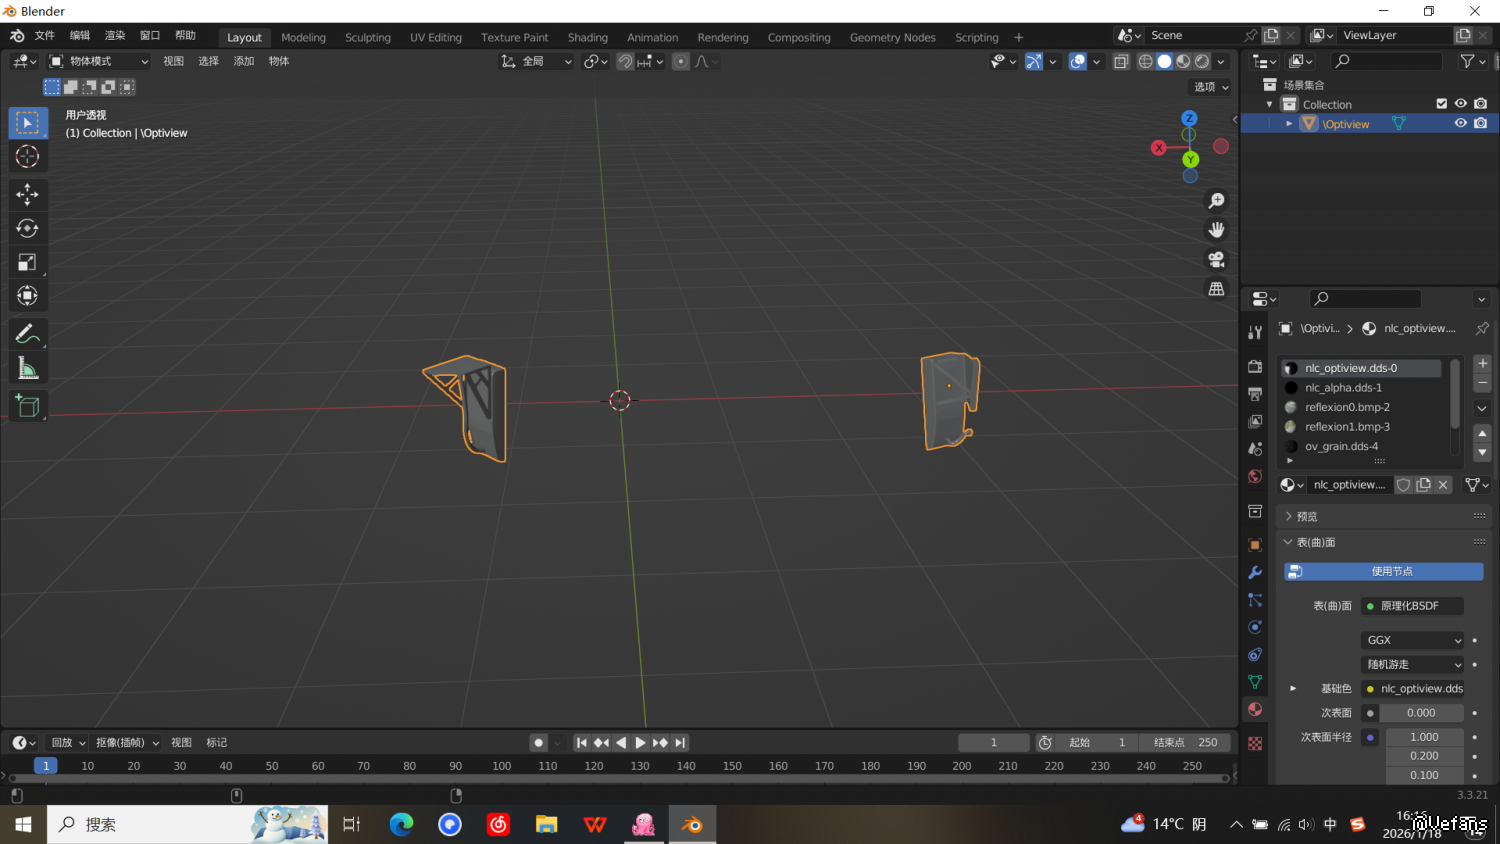Open the Render menu in the top bar
Image resolution: width=1500 pixels, height=844 pixels.
click(x=115, y=36)
